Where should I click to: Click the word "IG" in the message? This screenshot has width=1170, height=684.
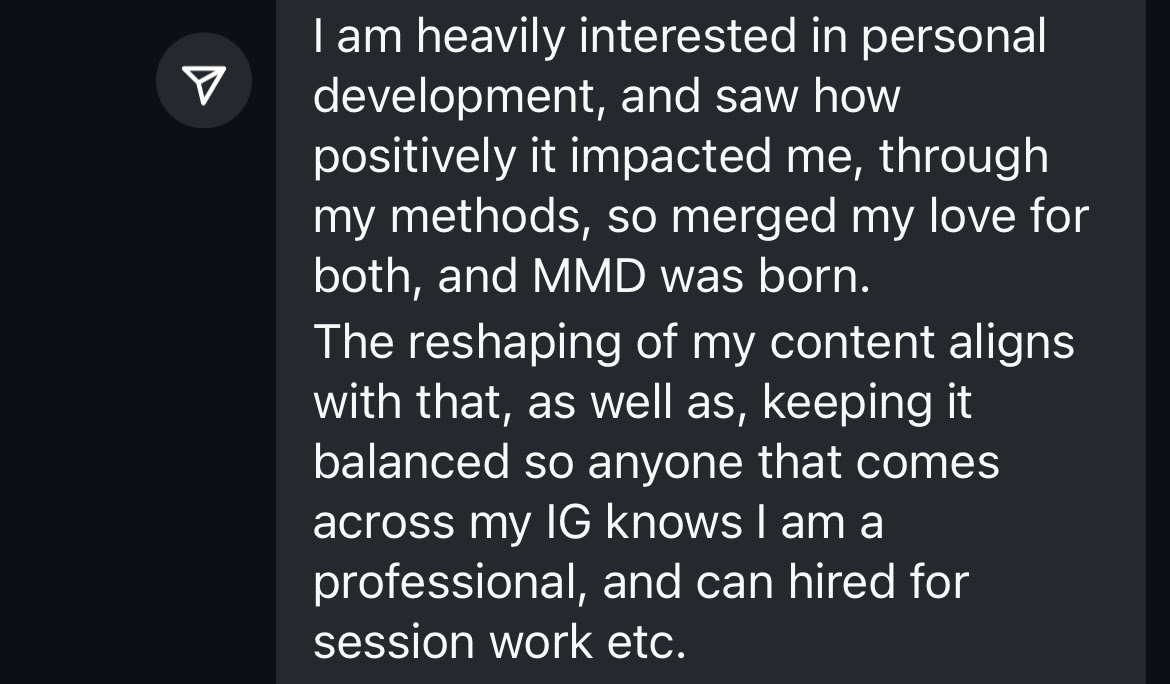pos(569,521)
